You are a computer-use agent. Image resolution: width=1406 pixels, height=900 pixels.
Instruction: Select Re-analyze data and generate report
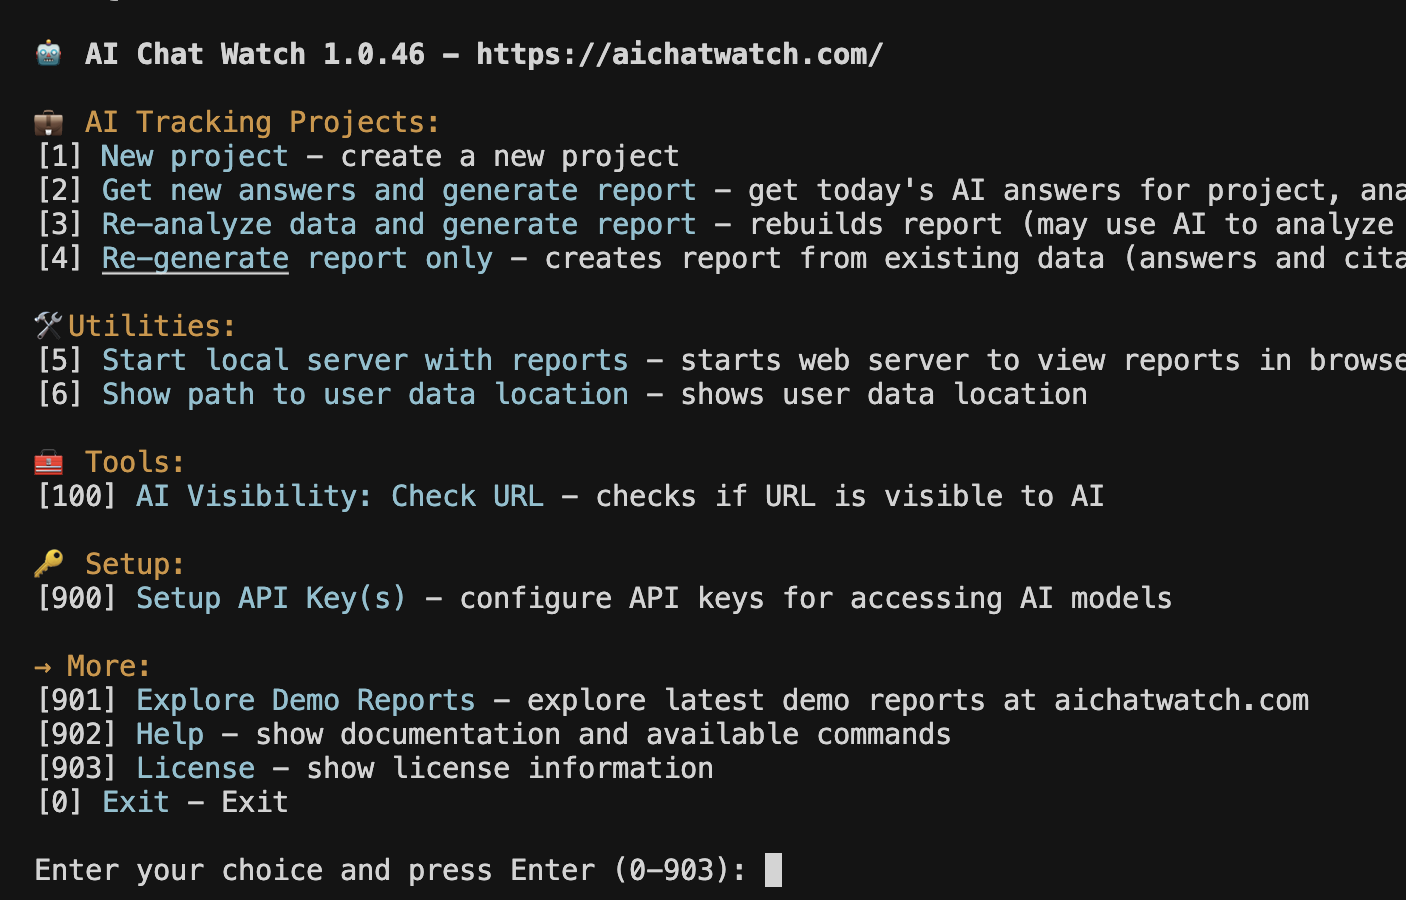pos(398,224)
